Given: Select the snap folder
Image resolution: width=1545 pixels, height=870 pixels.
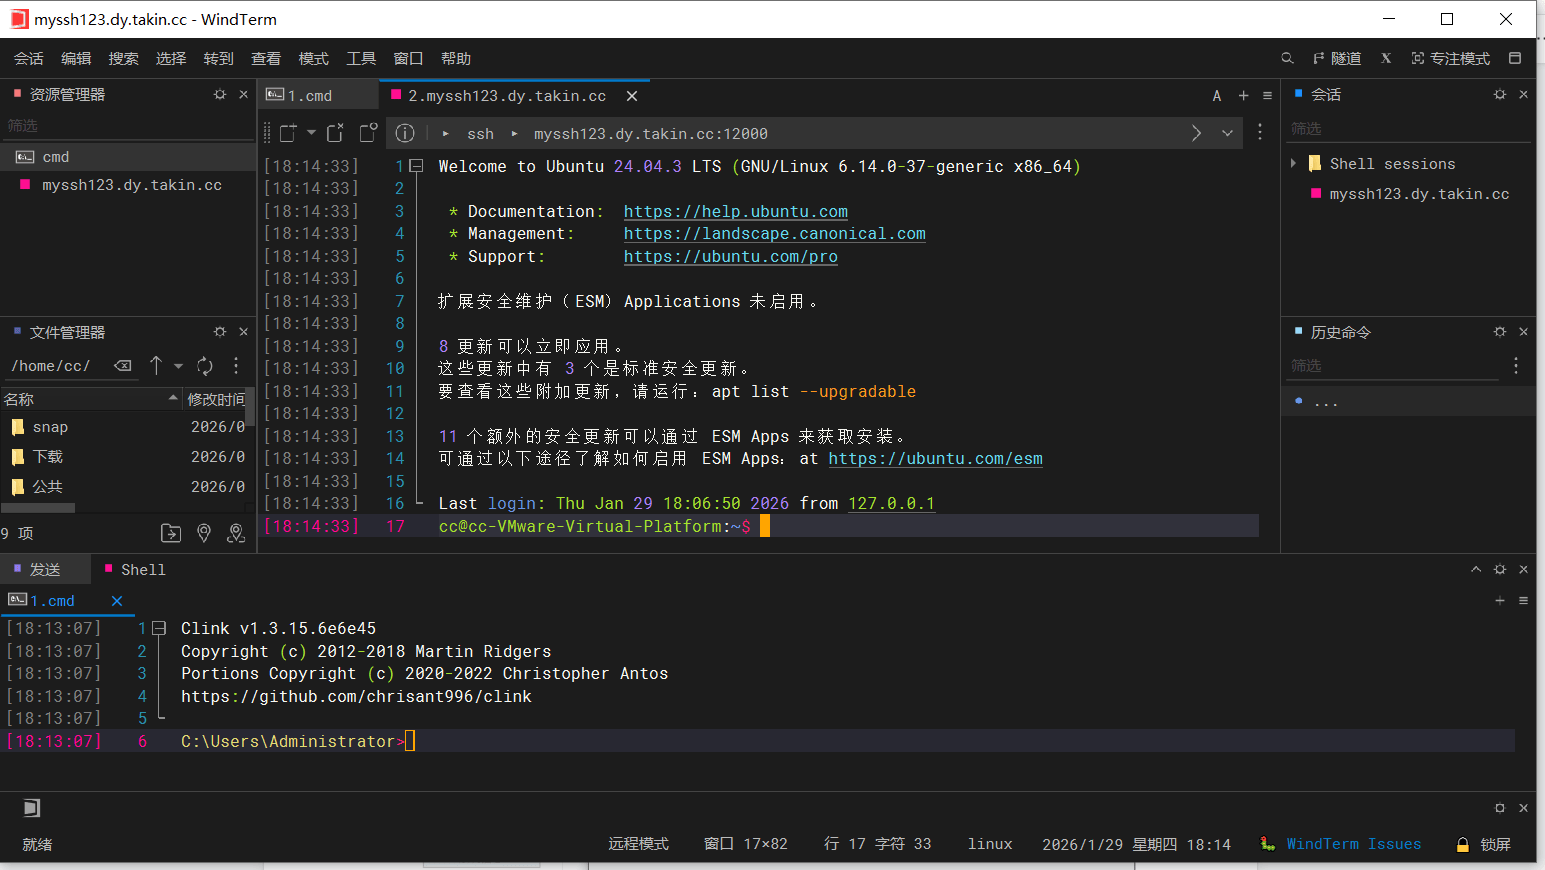Looking at the screenshot, I should point(50,427).
